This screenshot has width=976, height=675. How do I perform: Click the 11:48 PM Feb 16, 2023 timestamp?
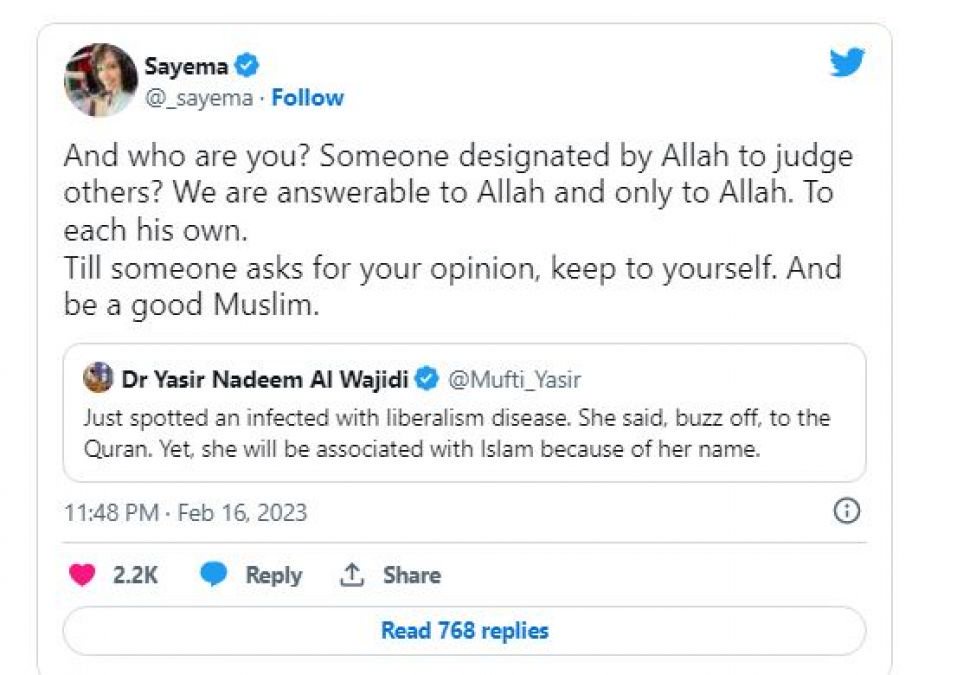(185, 513)
